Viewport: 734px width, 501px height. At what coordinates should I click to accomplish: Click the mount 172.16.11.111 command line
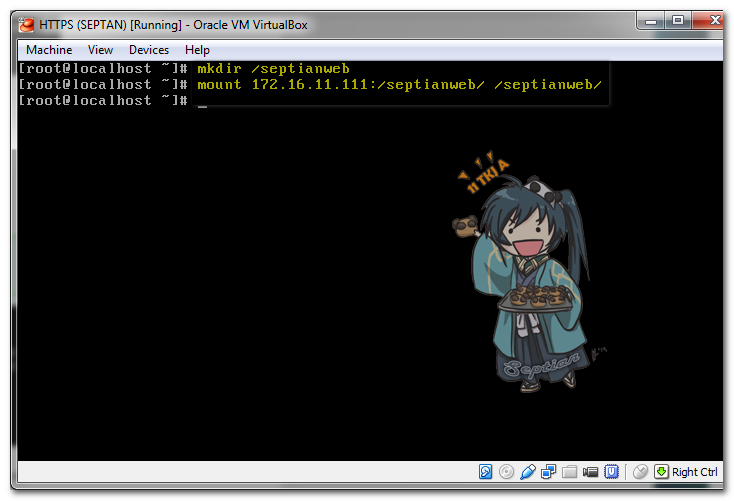coord(399,85)
